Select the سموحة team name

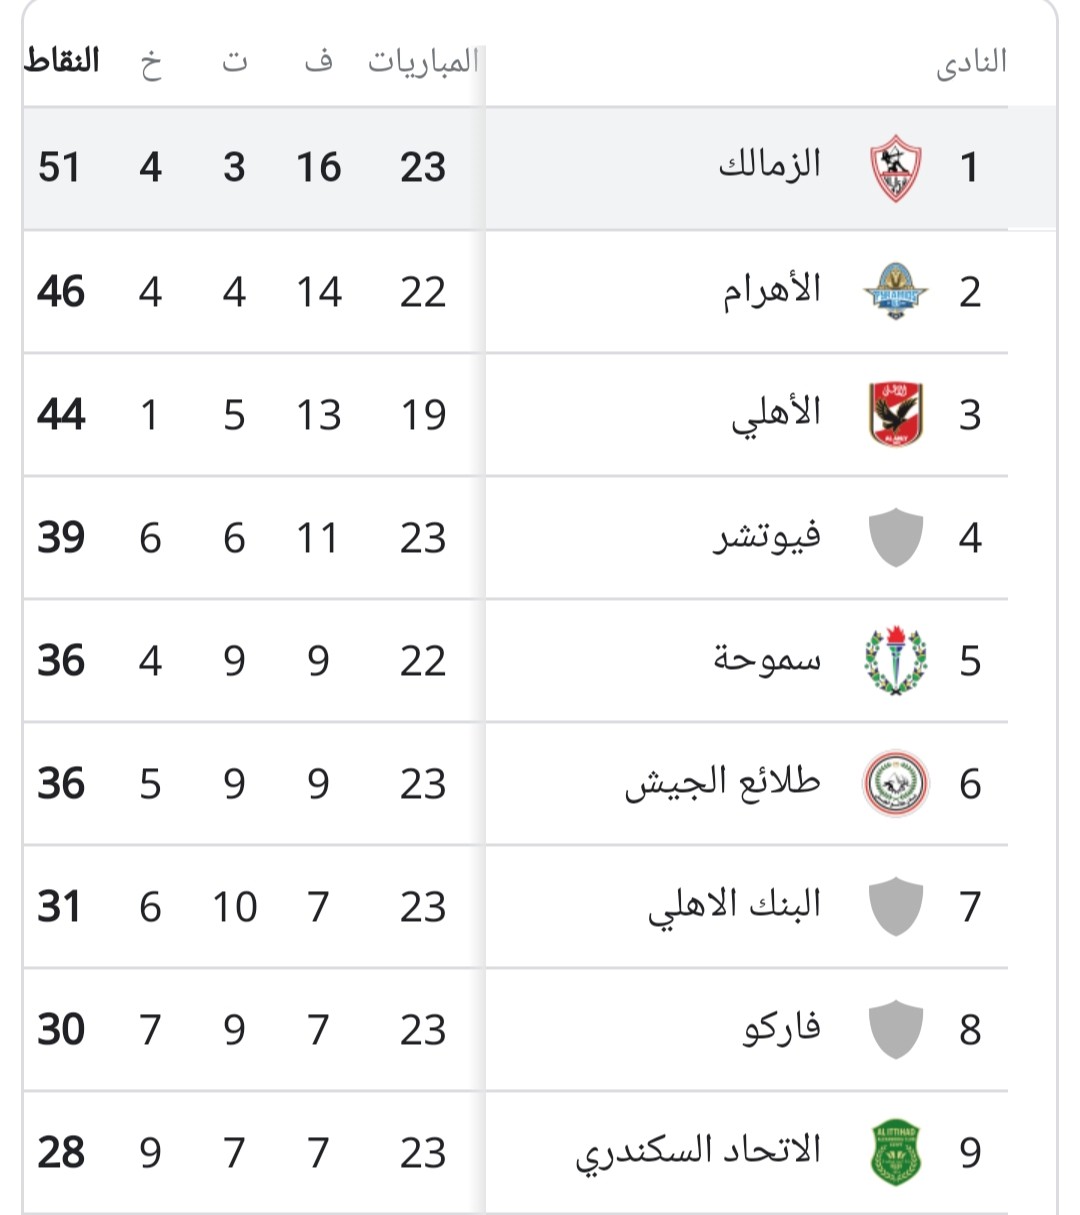pyautogui.click(x=767, y=660)
